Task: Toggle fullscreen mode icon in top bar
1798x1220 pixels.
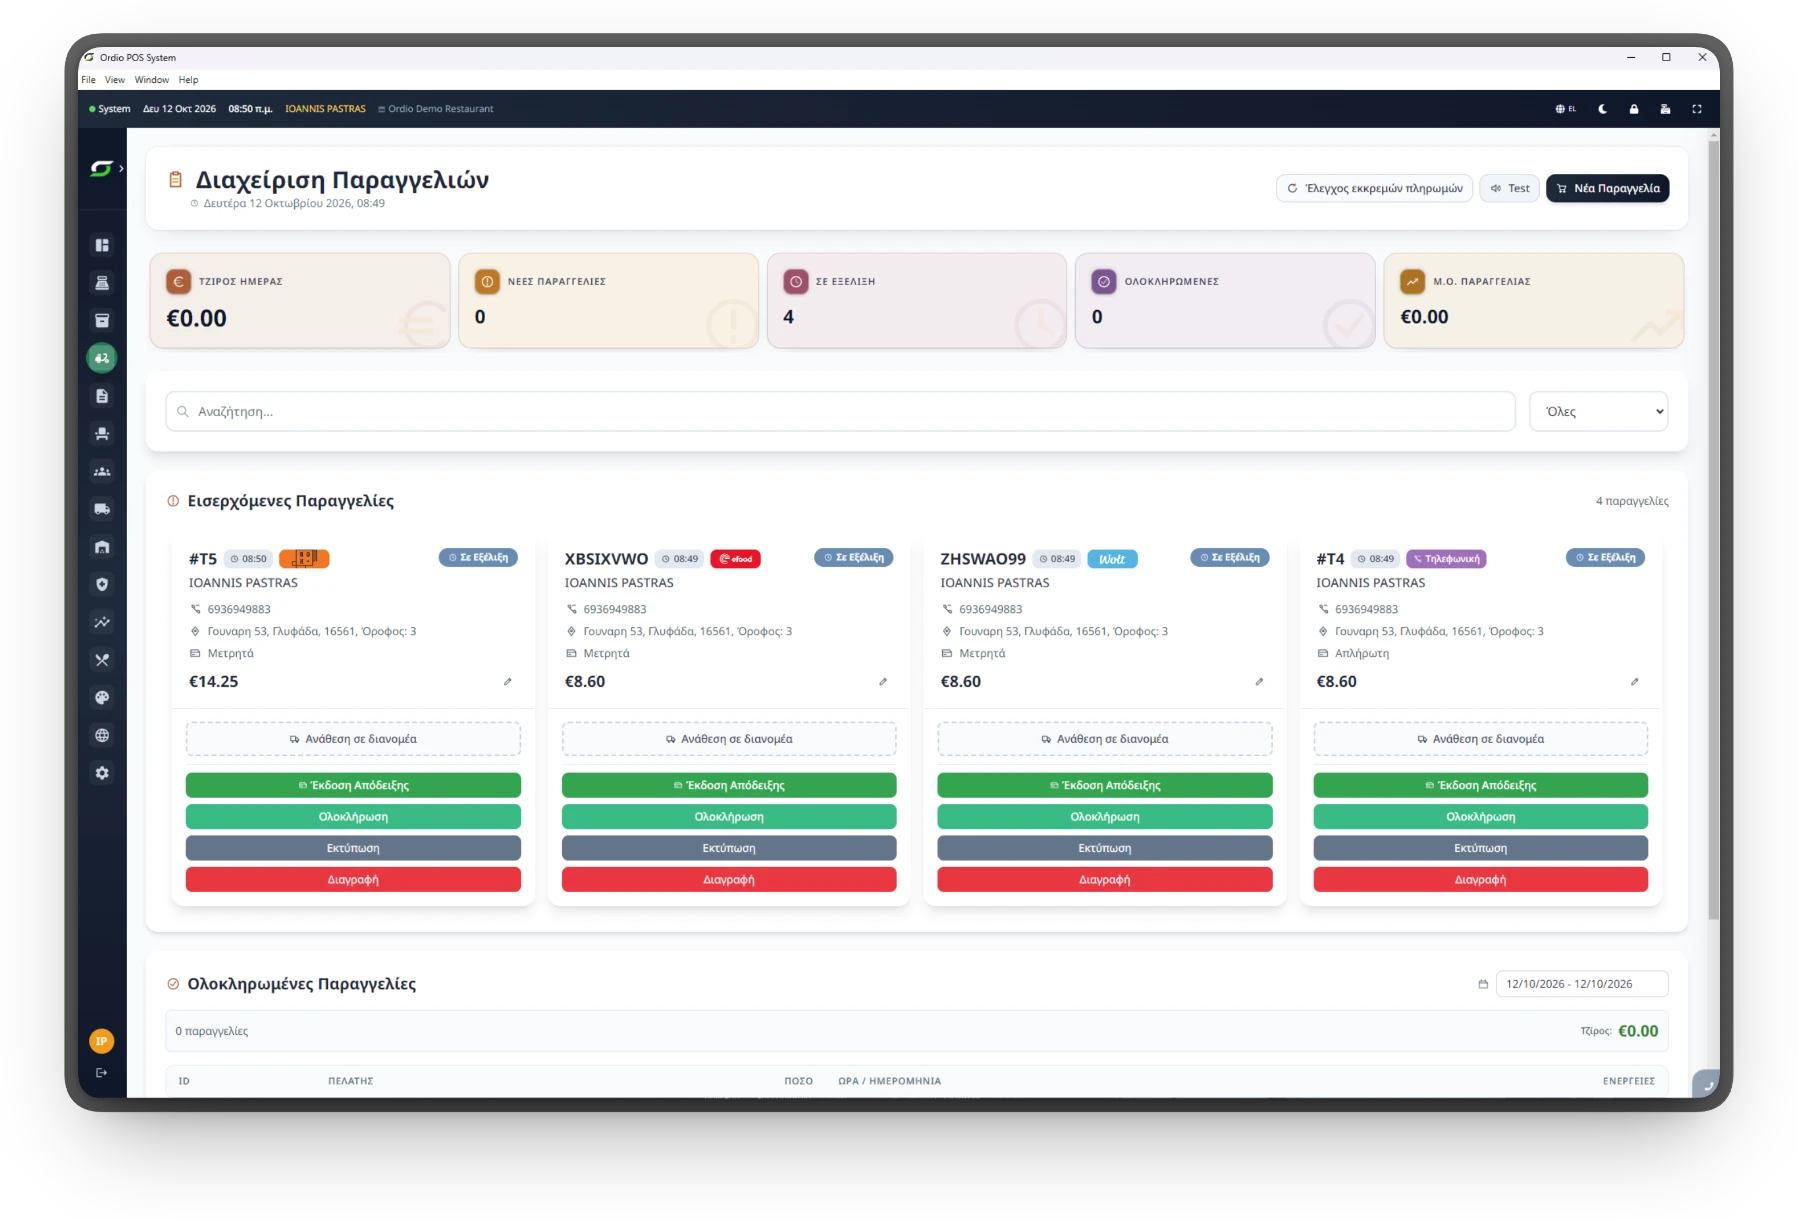Action: click(1697, 109)
